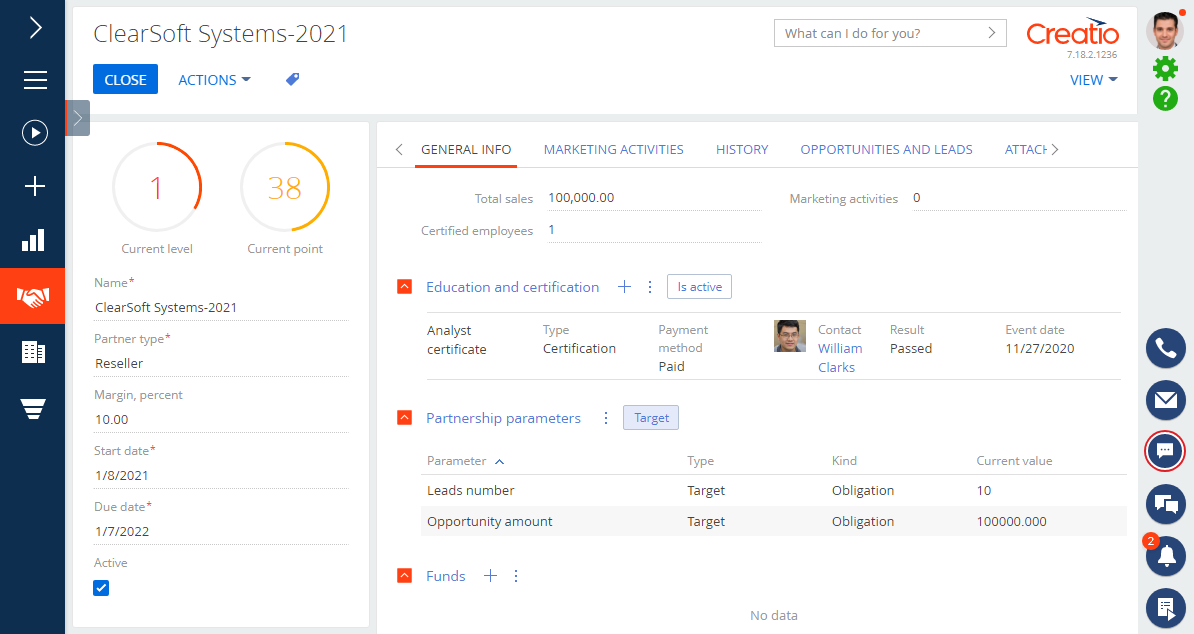Click the Education and certification heading

(x=512, y=287)
